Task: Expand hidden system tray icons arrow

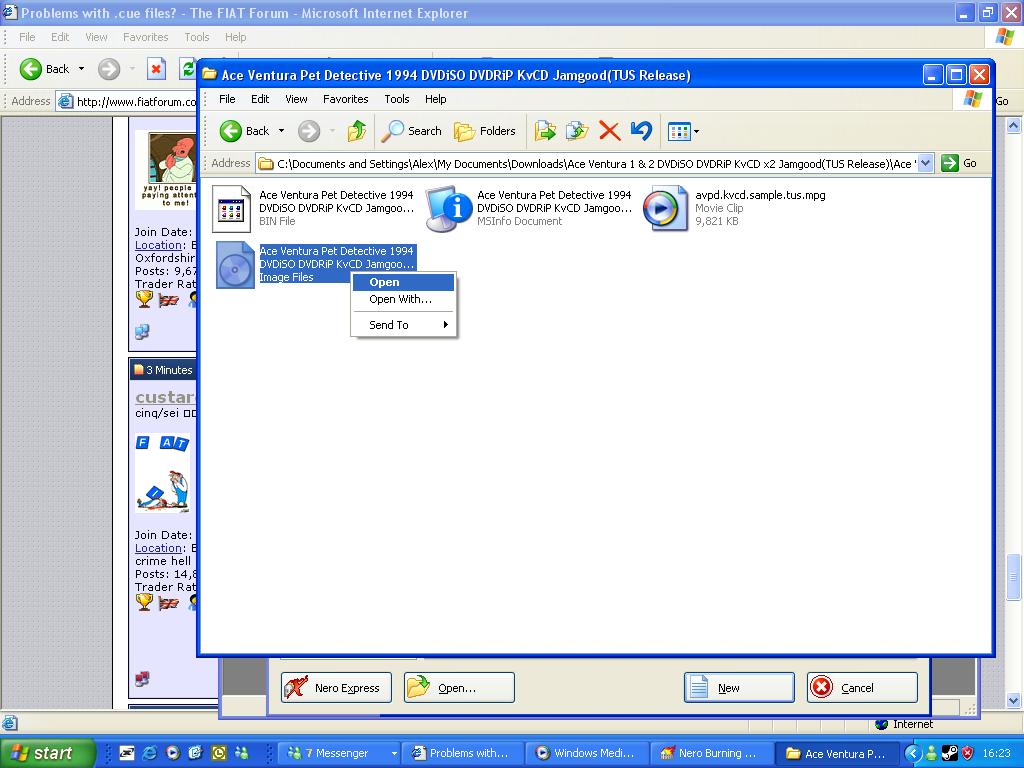Action: 912,754
